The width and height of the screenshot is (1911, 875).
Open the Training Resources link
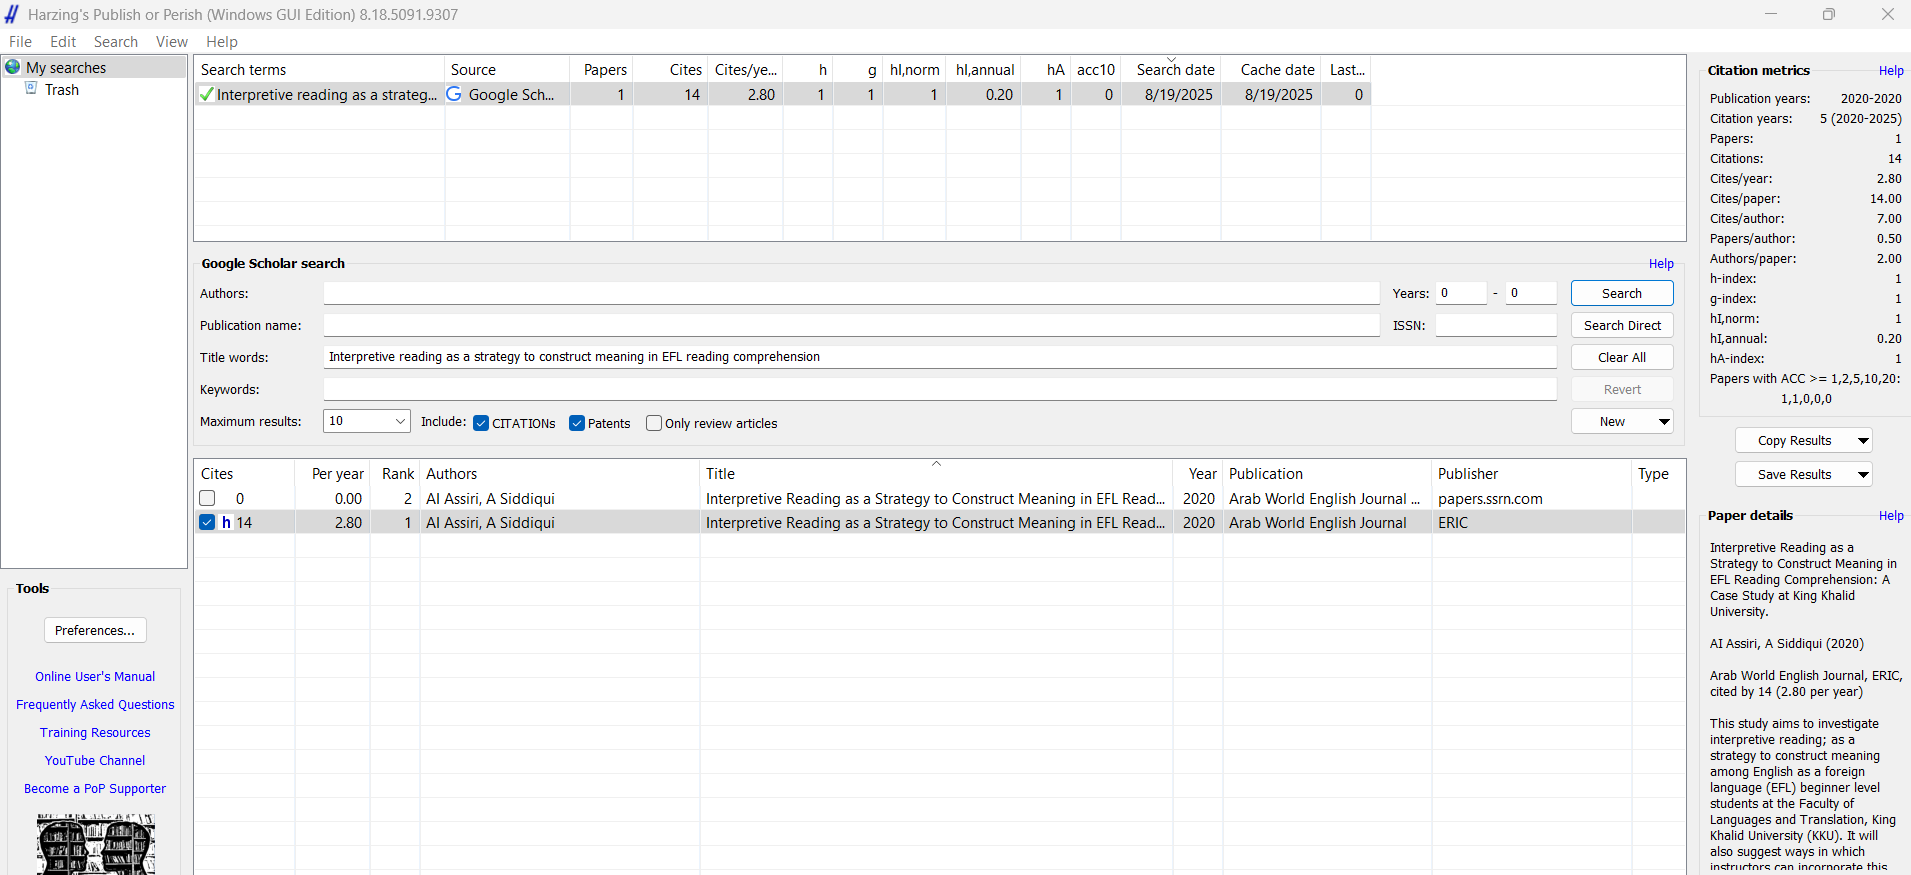point(95,733)
